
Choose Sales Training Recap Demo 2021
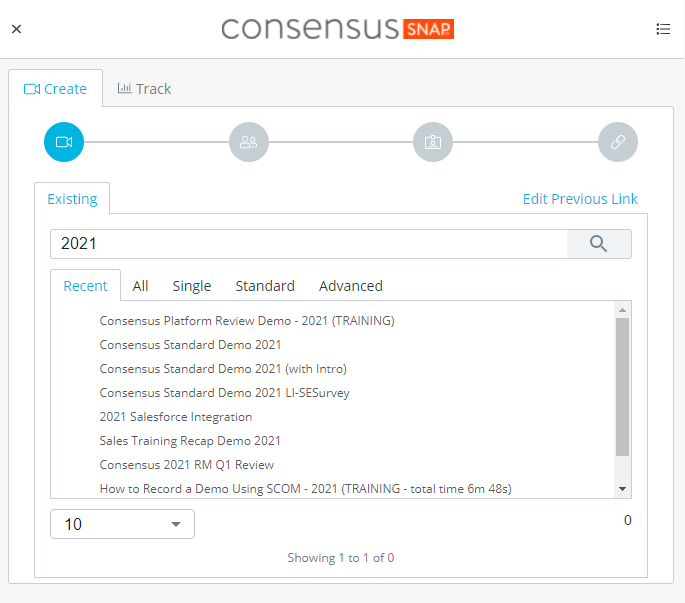pyautogui.click(x=190, y=441)
